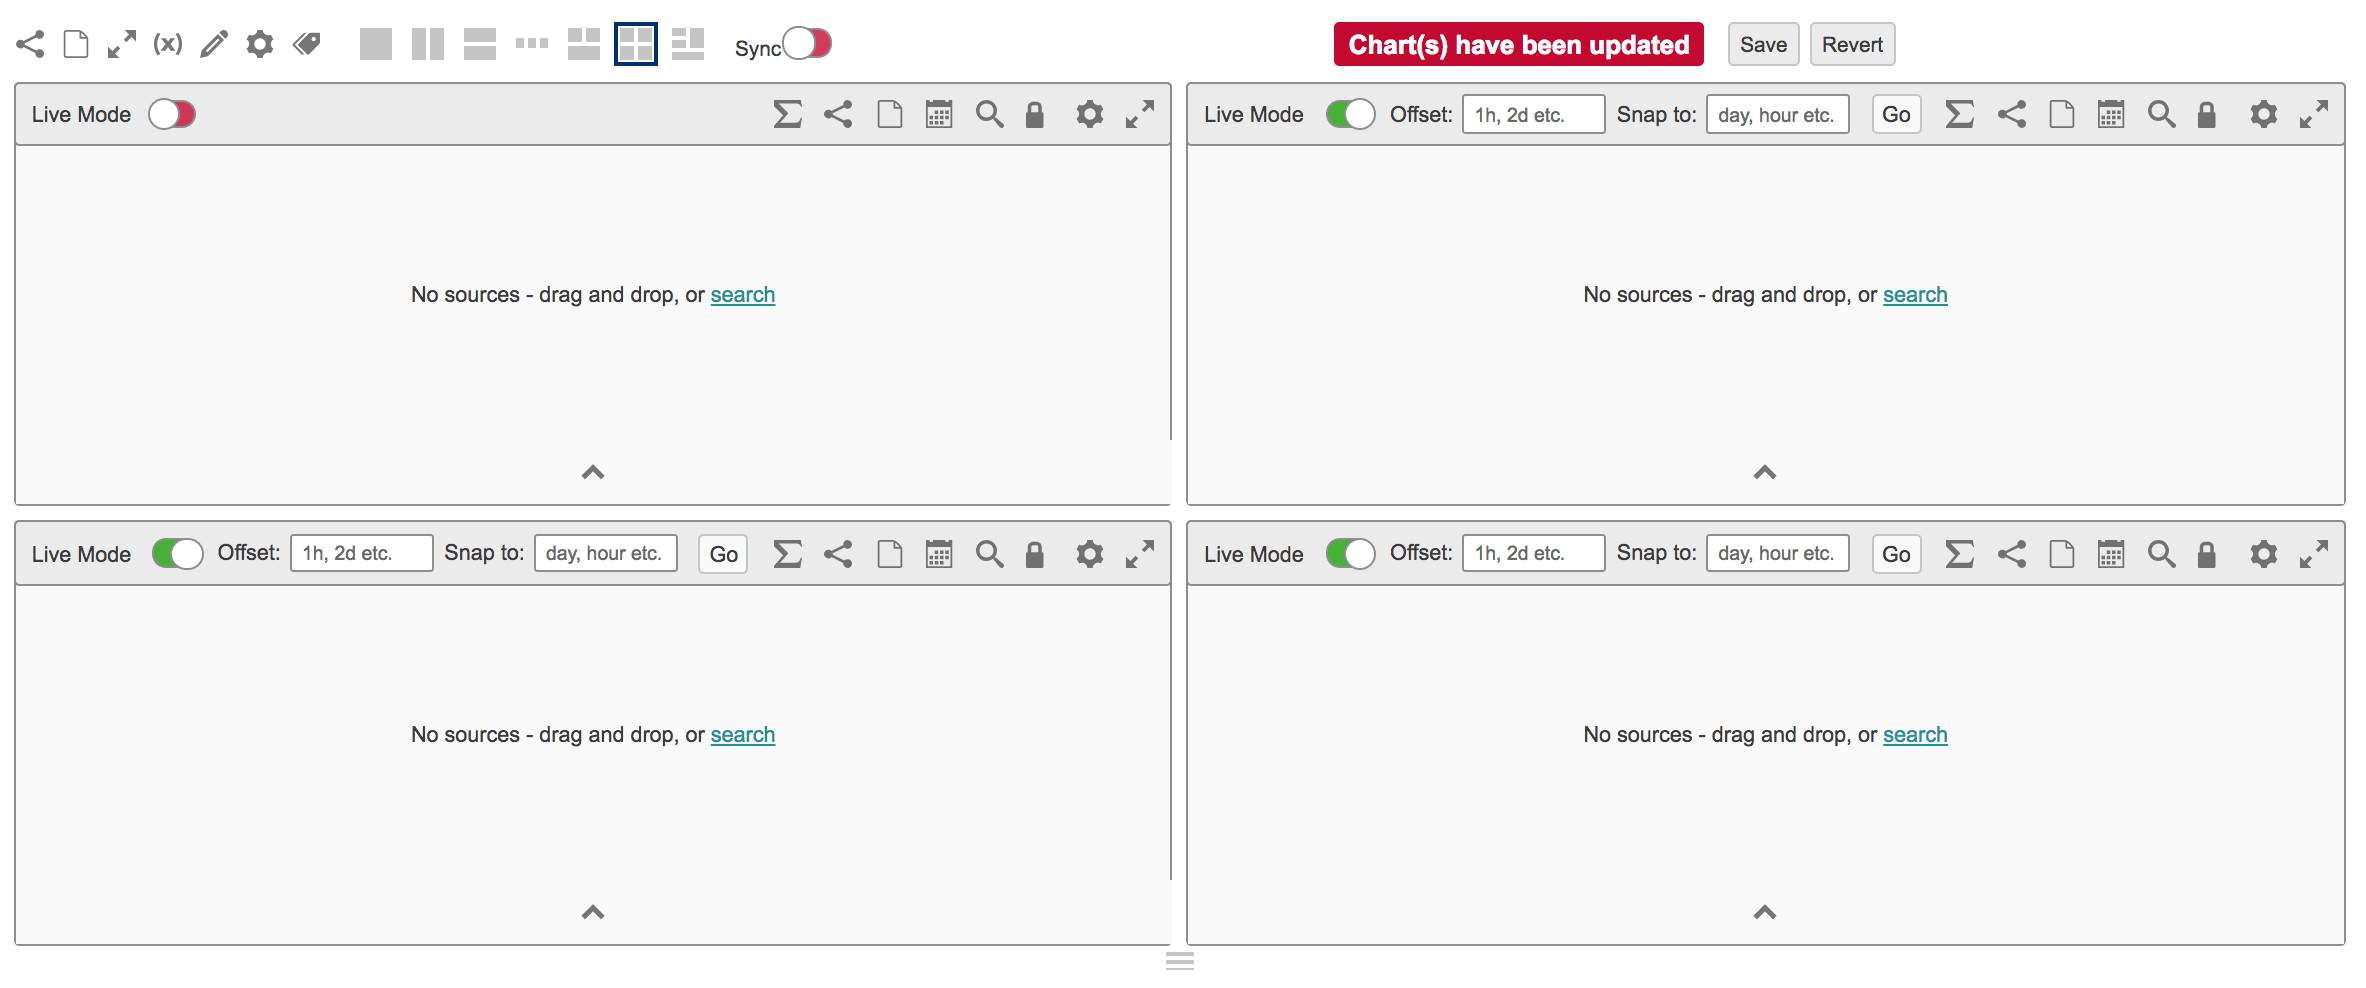2366x988 pixels.
Task: Open dashboard settings gear in top toolbar
Action: coord(260,44)
